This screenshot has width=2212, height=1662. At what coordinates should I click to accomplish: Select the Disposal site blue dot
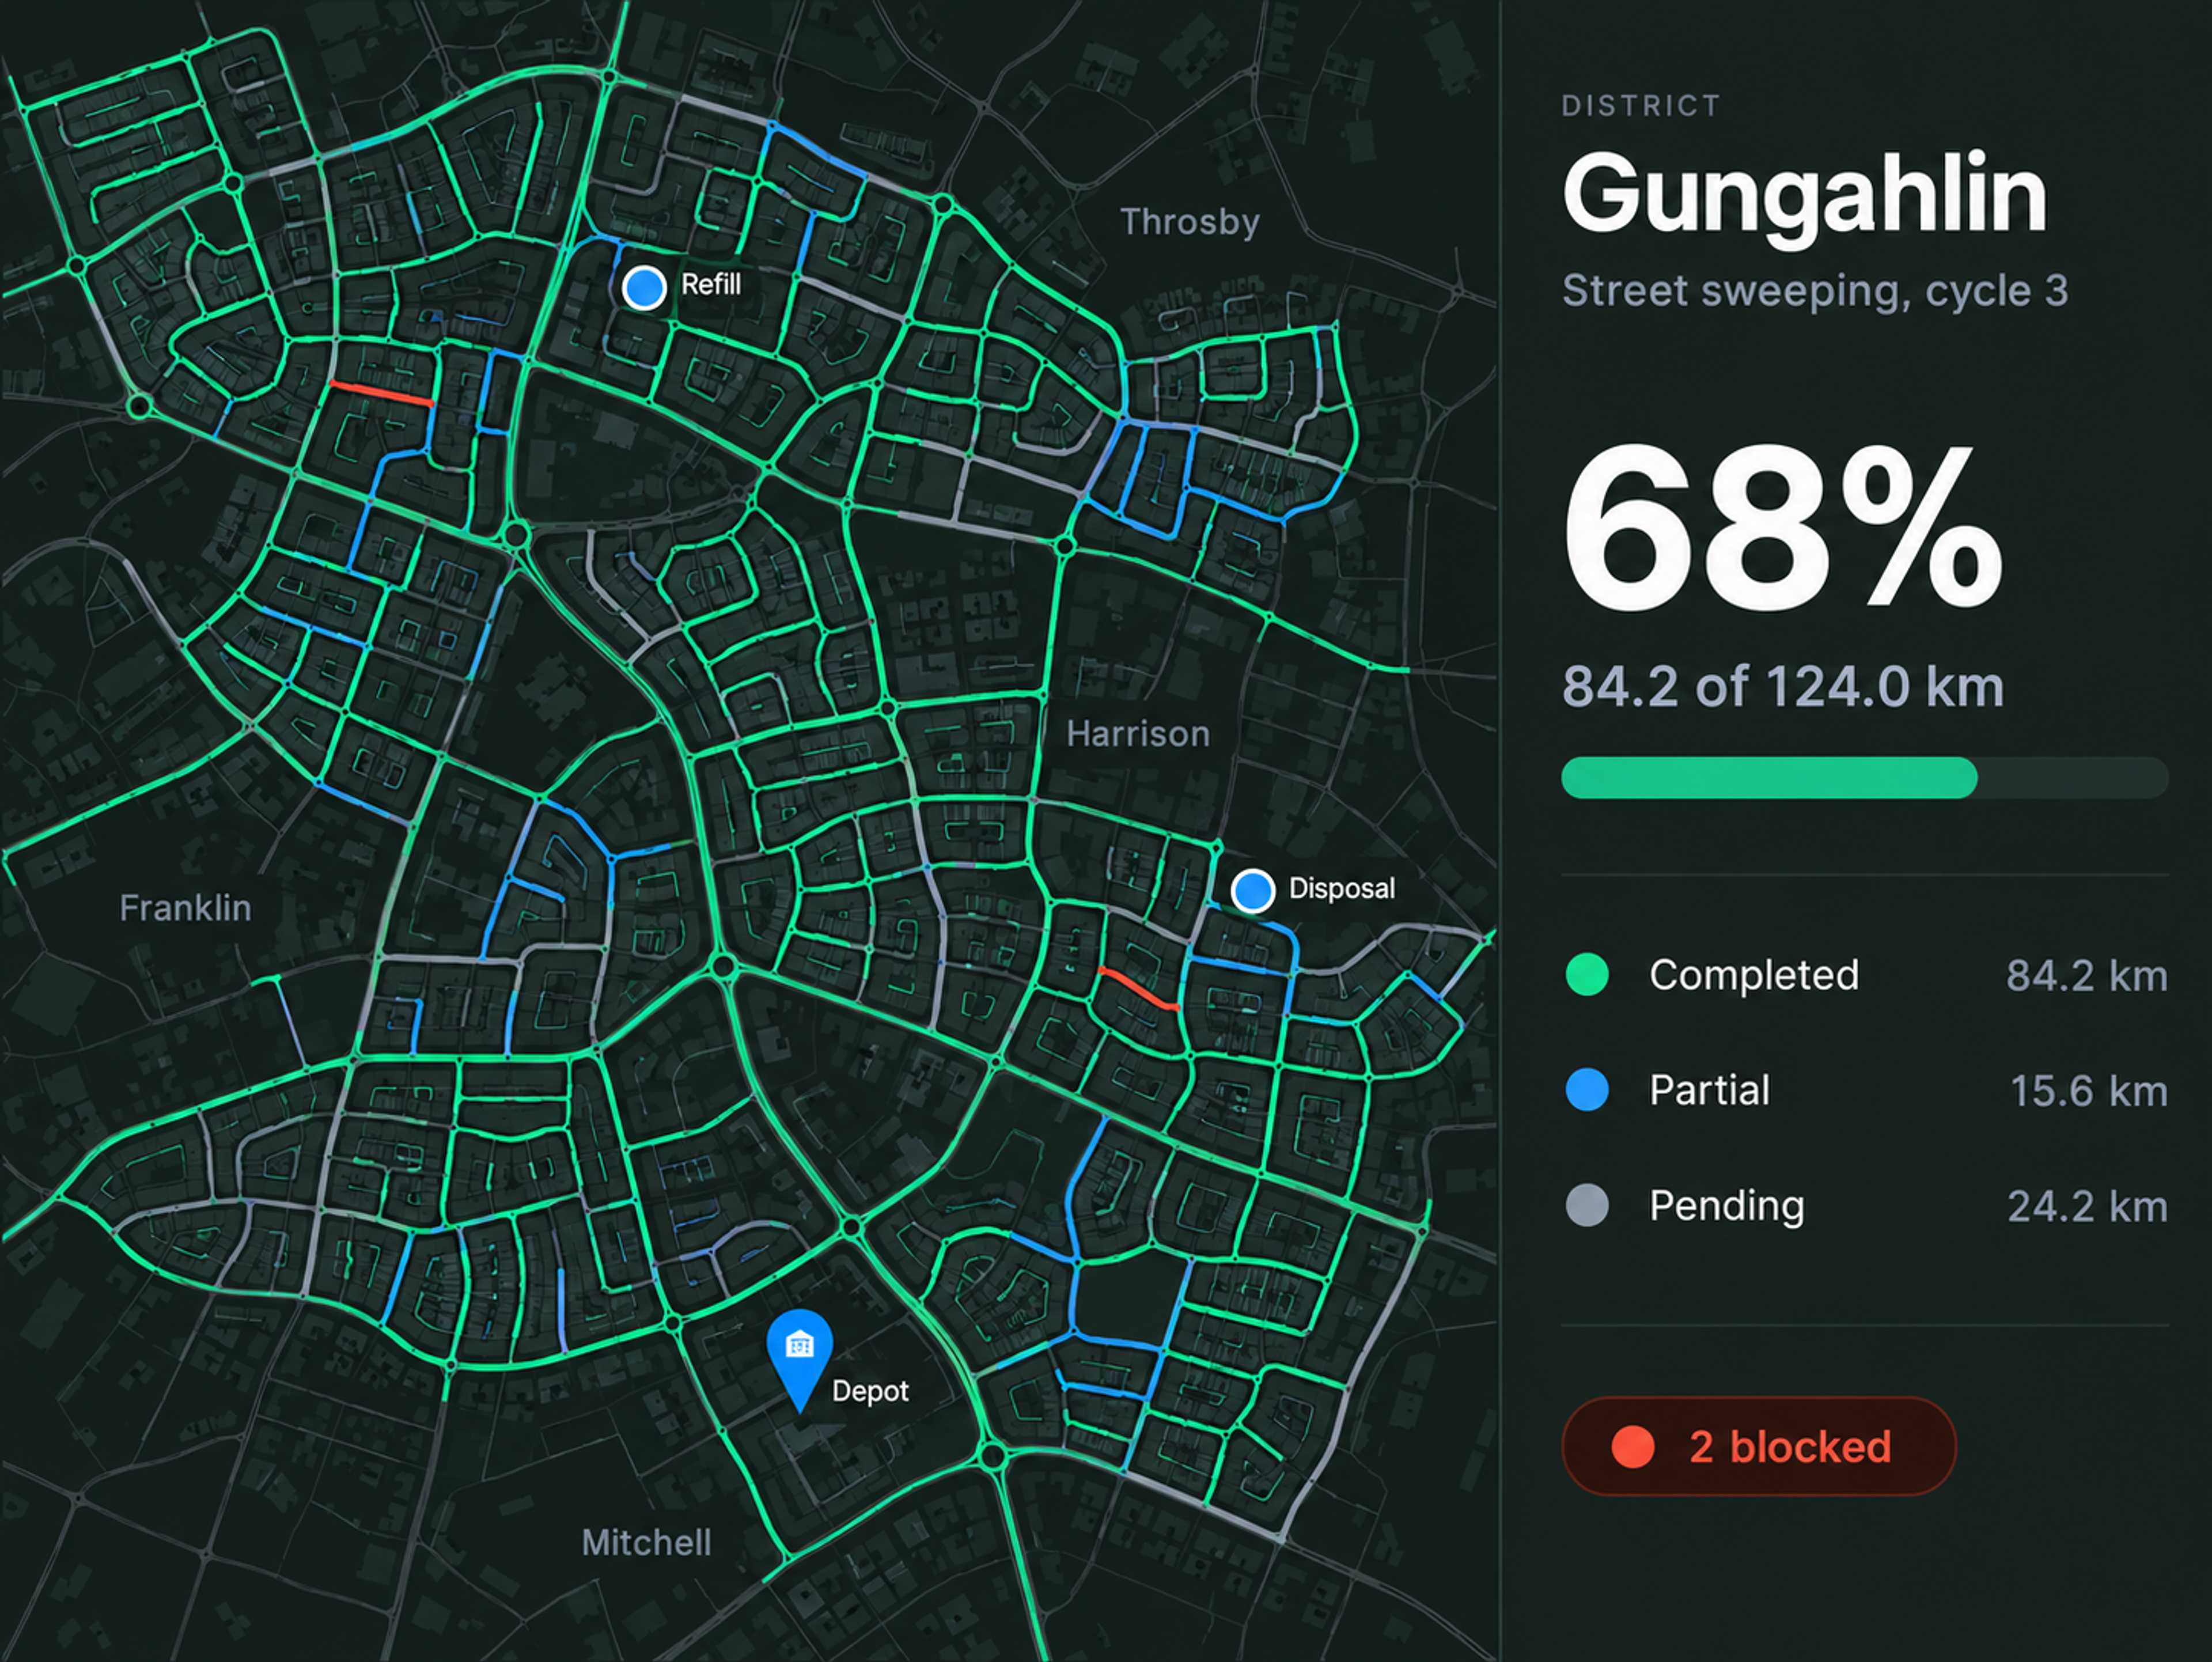pyautogui.click(x=1252, y=890)
